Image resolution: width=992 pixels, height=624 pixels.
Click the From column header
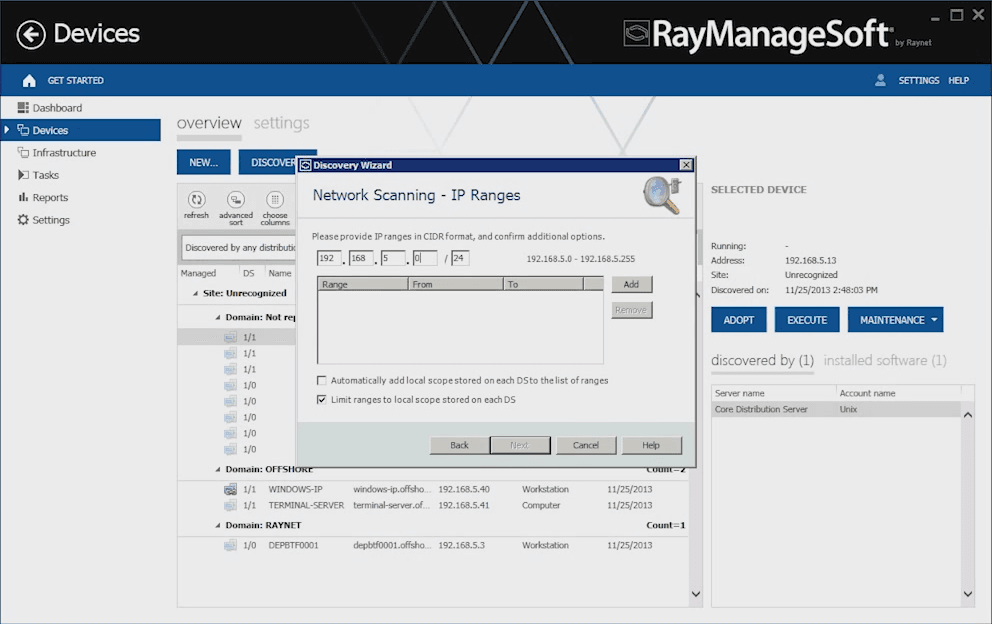point(456,284)
